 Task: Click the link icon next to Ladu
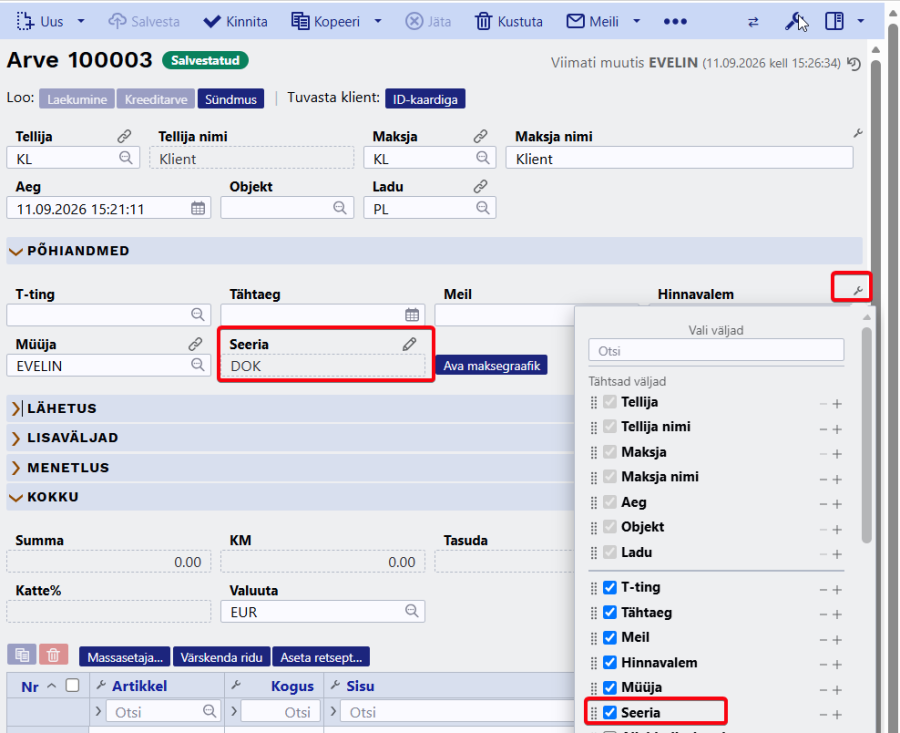pos(480,186)
